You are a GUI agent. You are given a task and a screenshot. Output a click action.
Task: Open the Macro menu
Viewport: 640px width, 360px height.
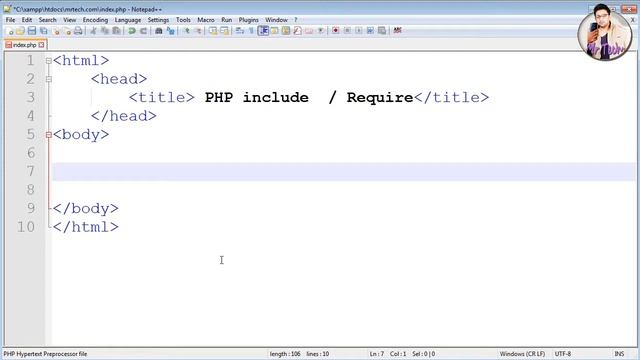tap(206, 20)
